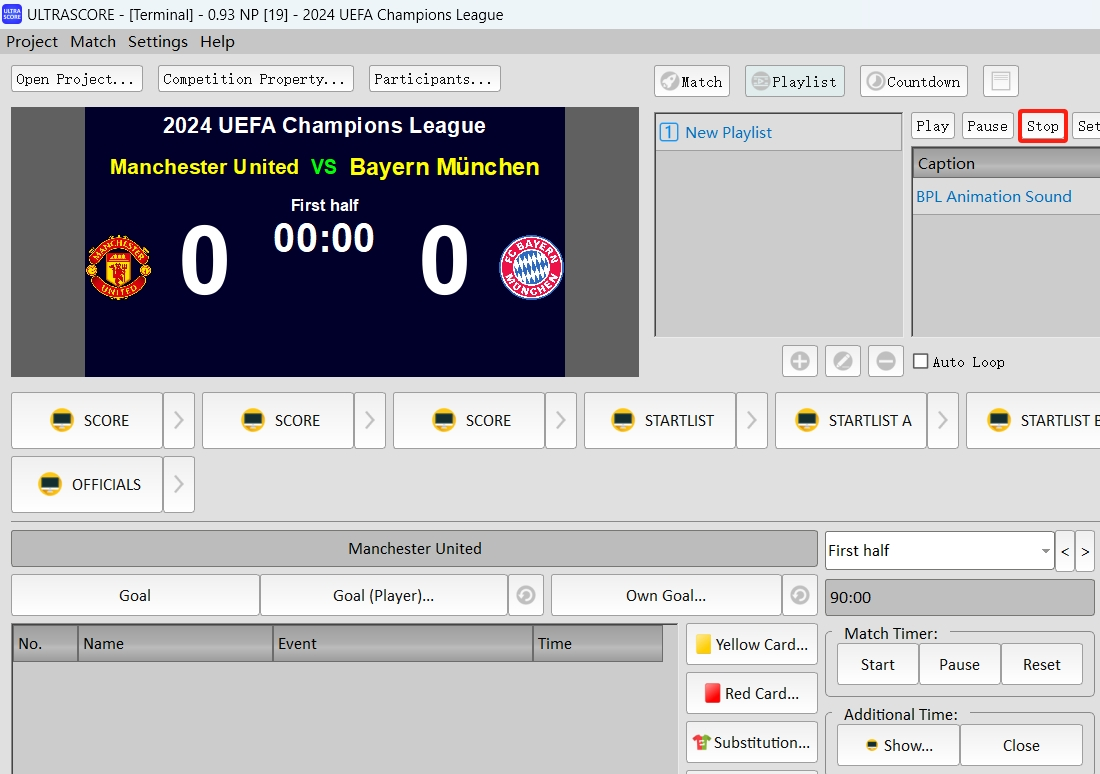Click the edit playlist pencil icon
The width and height of the screenshot is (1100, 774).
click(x=843, y=361)
